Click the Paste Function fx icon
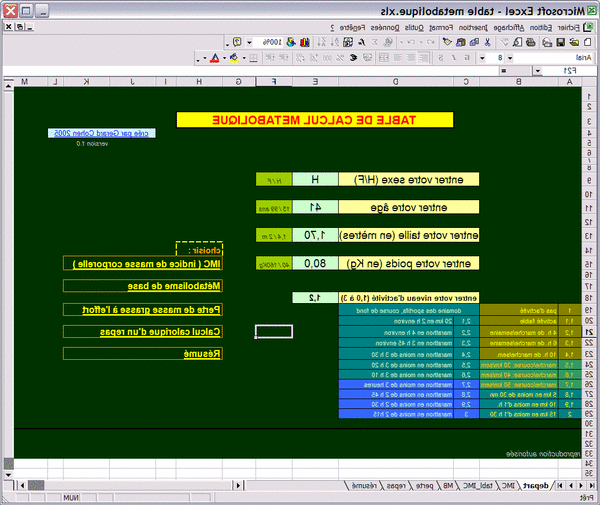The height and width of the screenshot is (505, 600). [362, 42]
